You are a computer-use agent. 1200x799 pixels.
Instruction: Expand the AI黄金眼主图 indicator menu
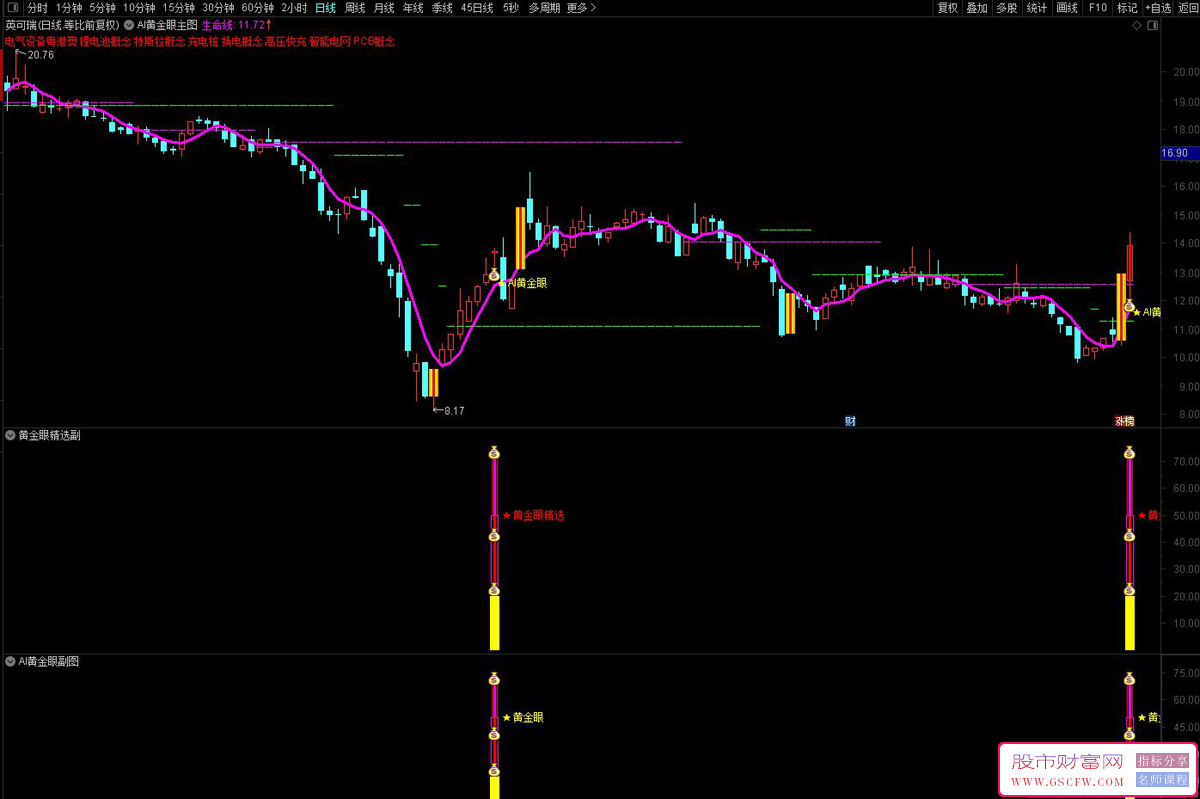coord(129,24)
